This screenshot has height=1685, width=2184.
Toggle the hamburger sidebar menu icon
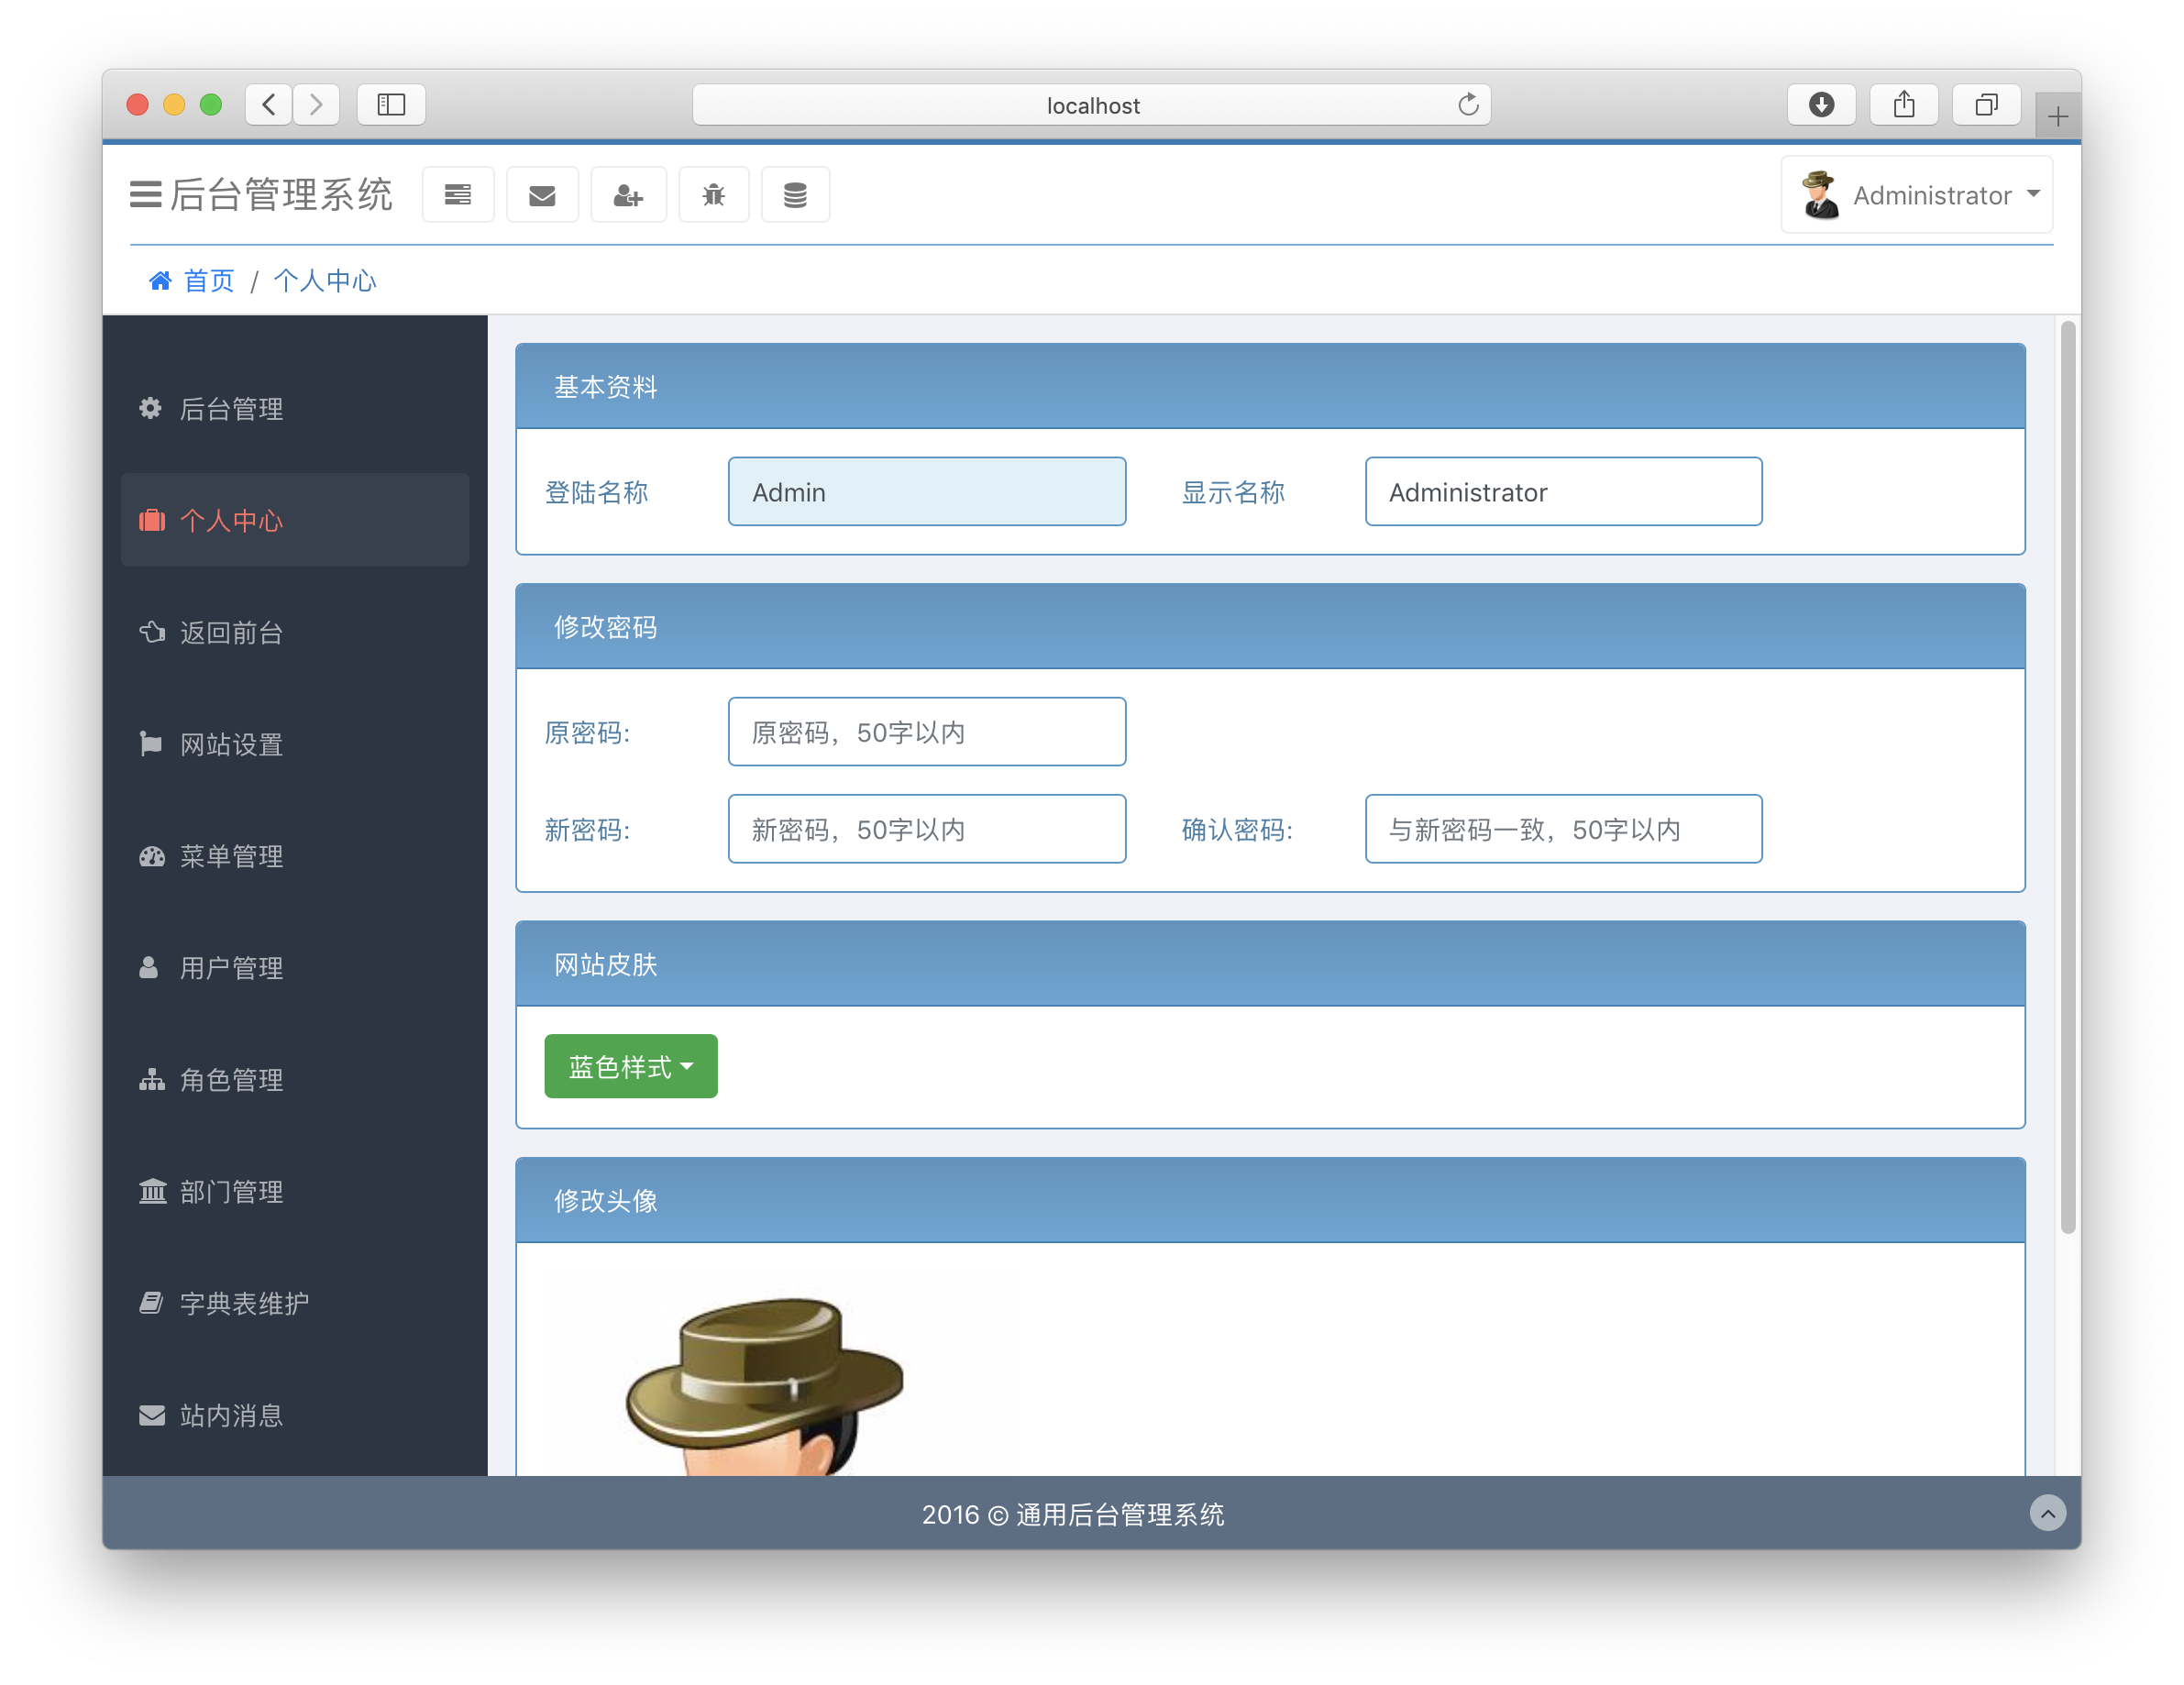145,194
